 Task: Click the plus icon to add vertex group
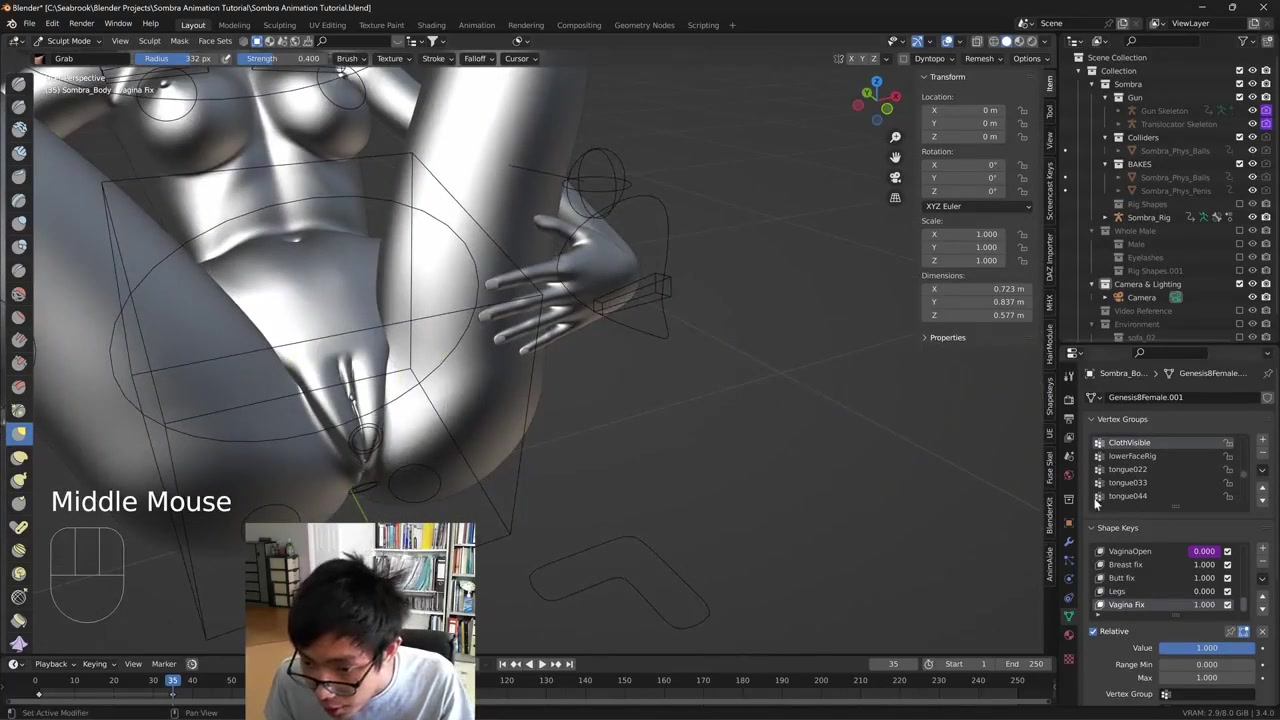click(x=1262, y=441)
